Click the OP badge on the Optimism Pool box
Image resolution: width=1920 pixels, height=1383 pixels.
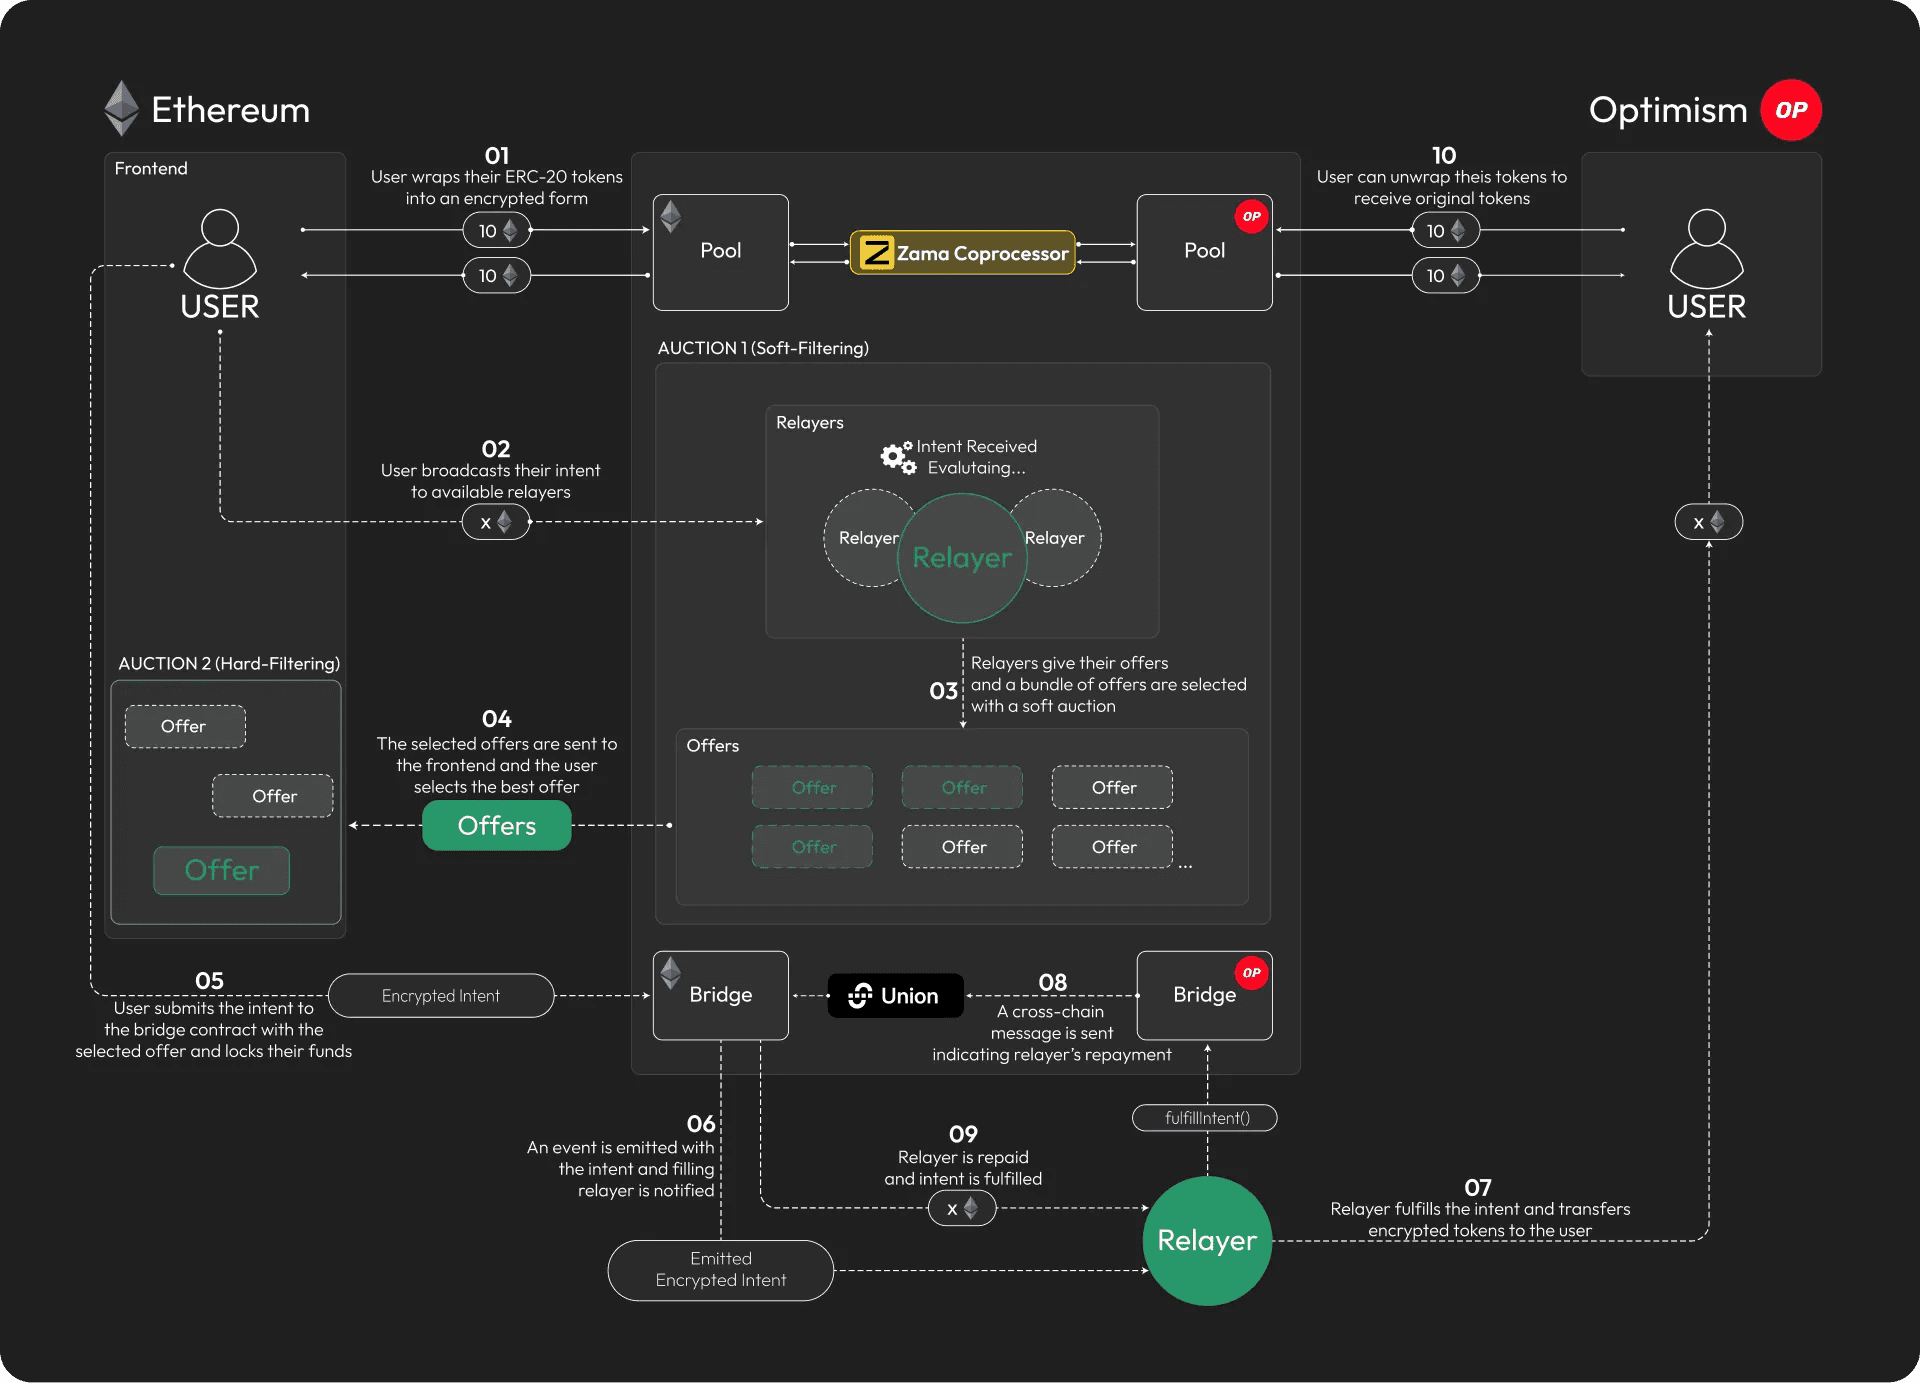coord(1251,216)
